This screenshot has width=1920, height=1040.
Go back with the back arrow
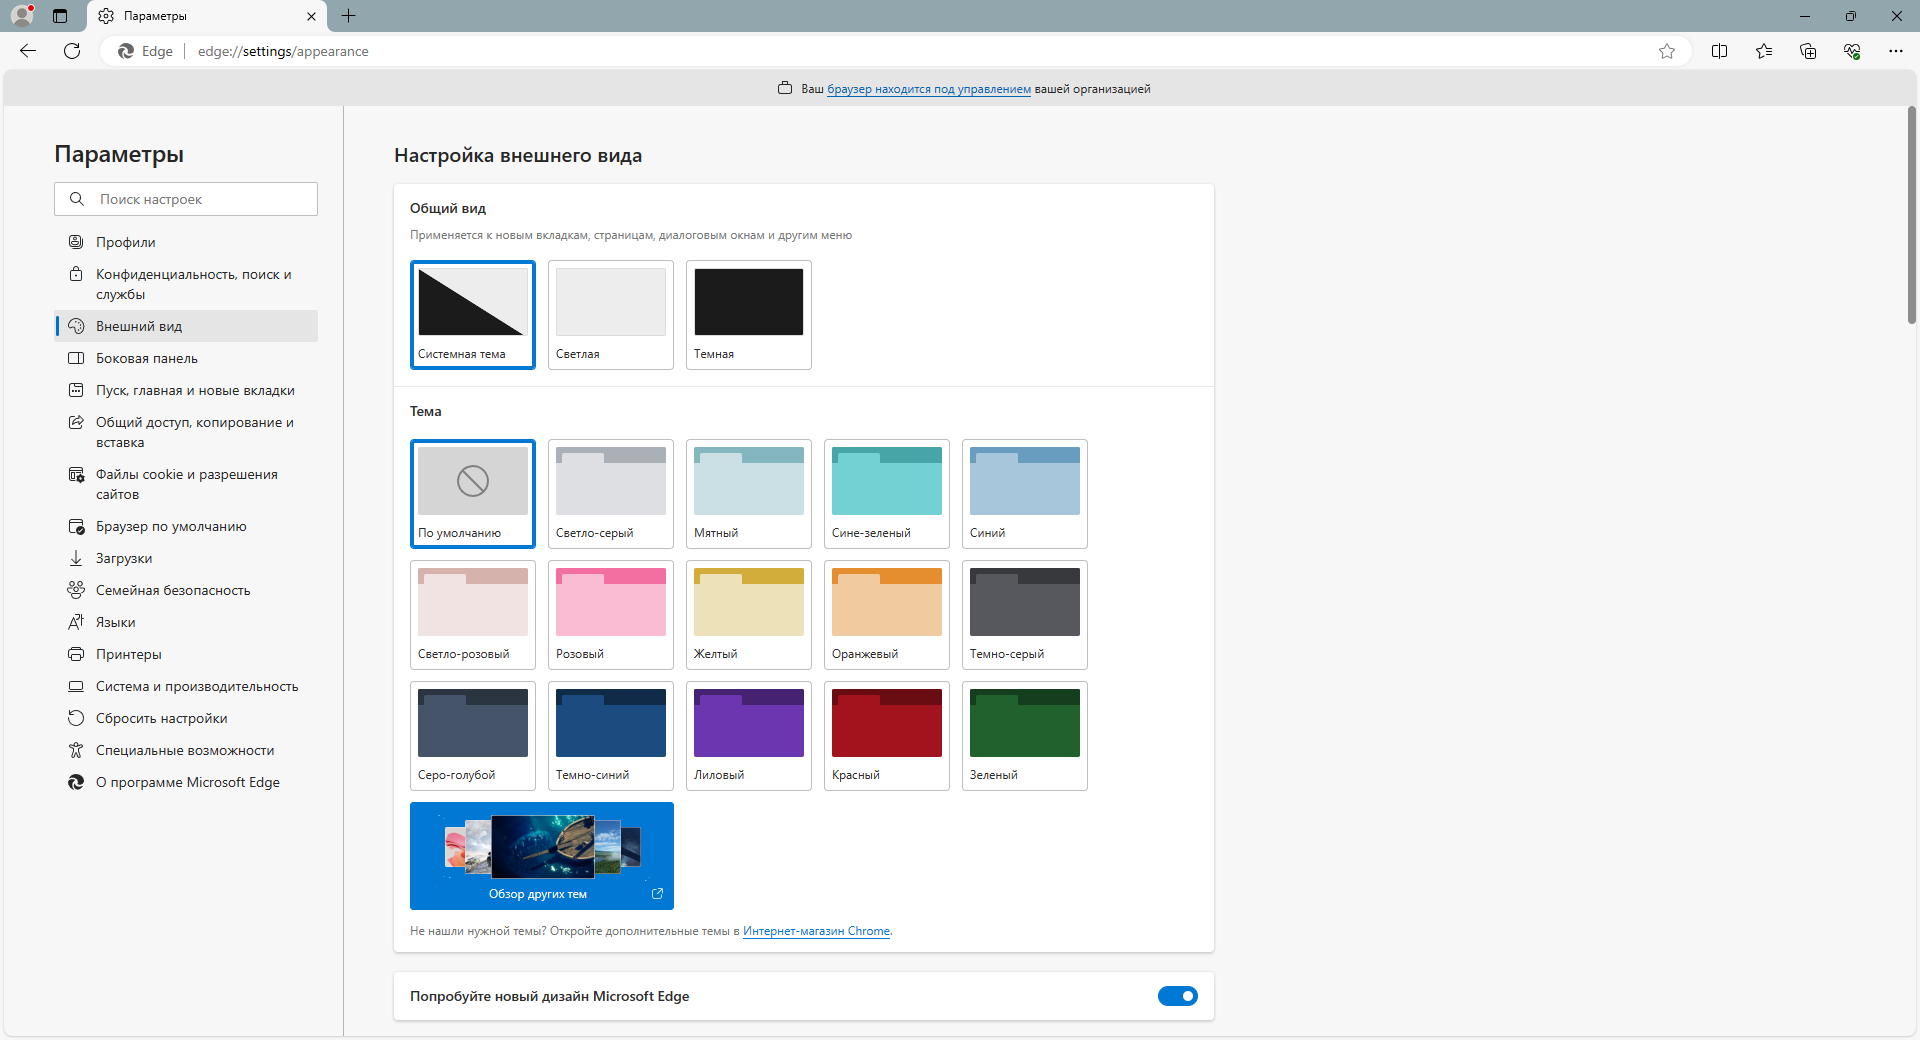[x=28, y=51]
